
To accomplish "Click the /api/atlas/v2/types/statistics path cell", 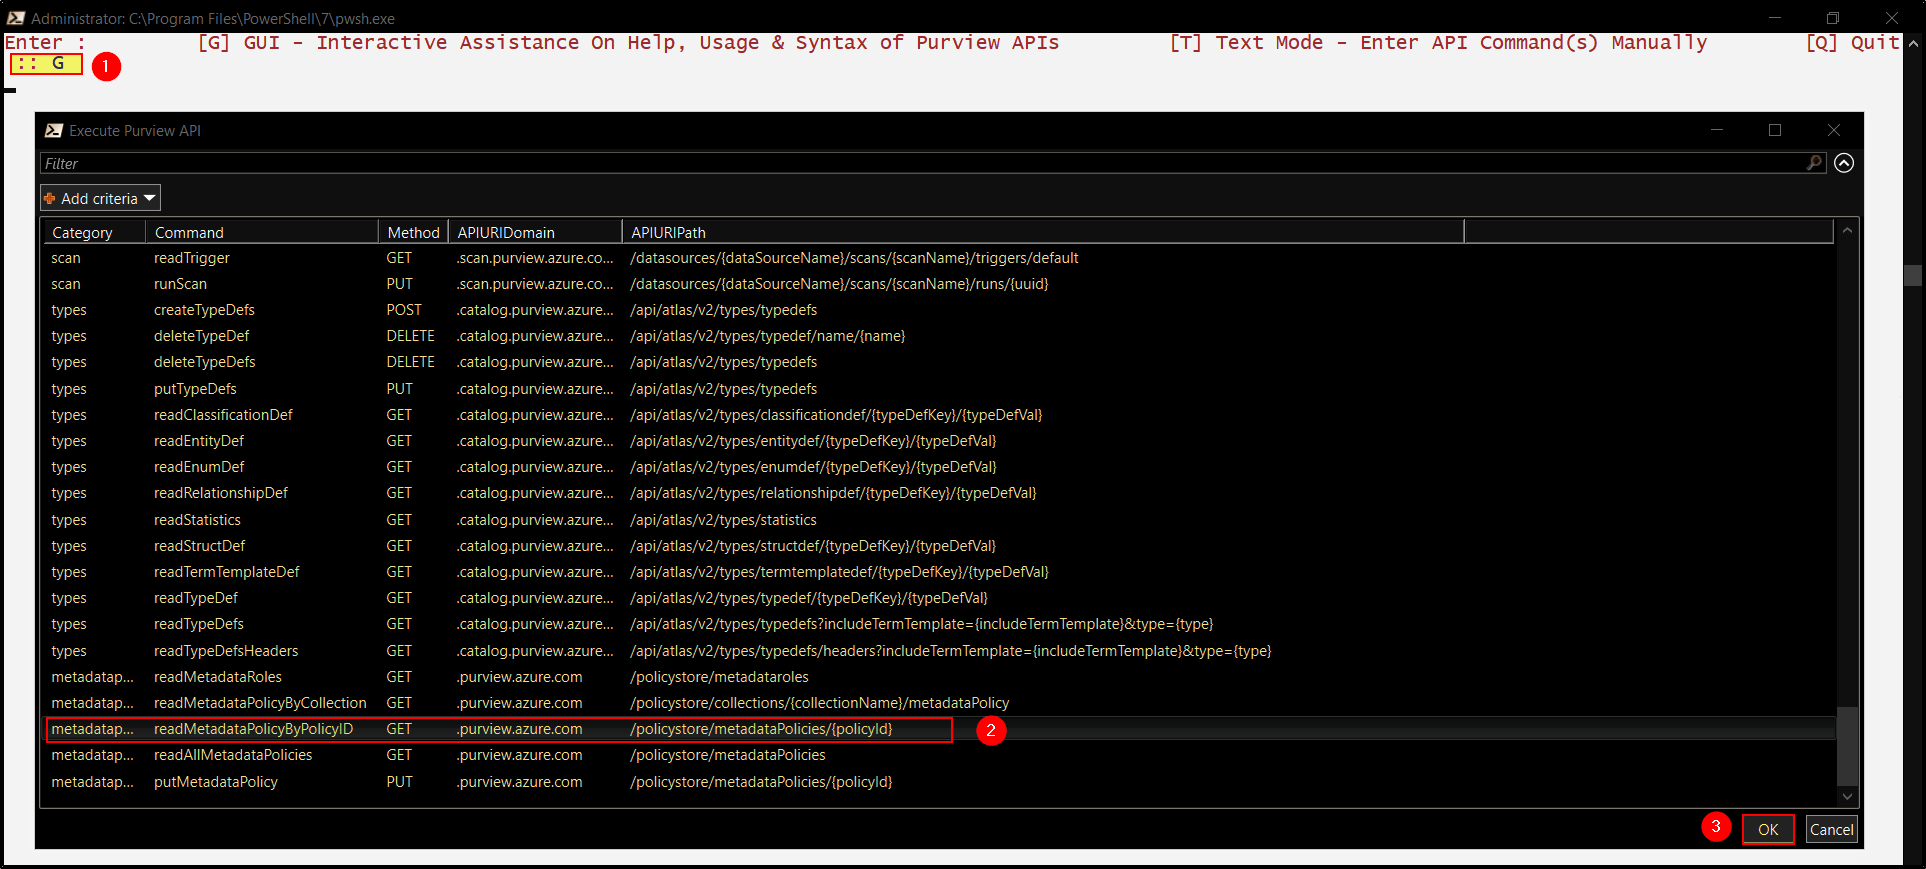I will tap(723, 520).
